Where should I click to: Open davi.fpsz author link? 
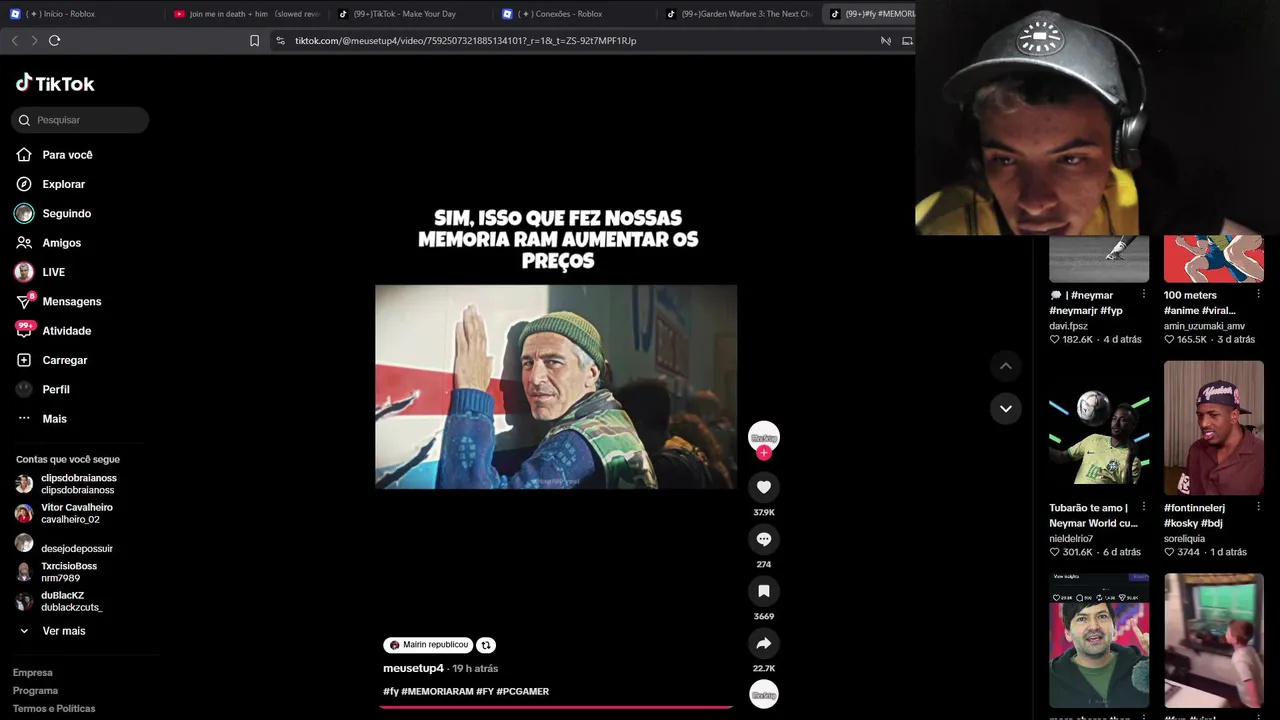1068,326
